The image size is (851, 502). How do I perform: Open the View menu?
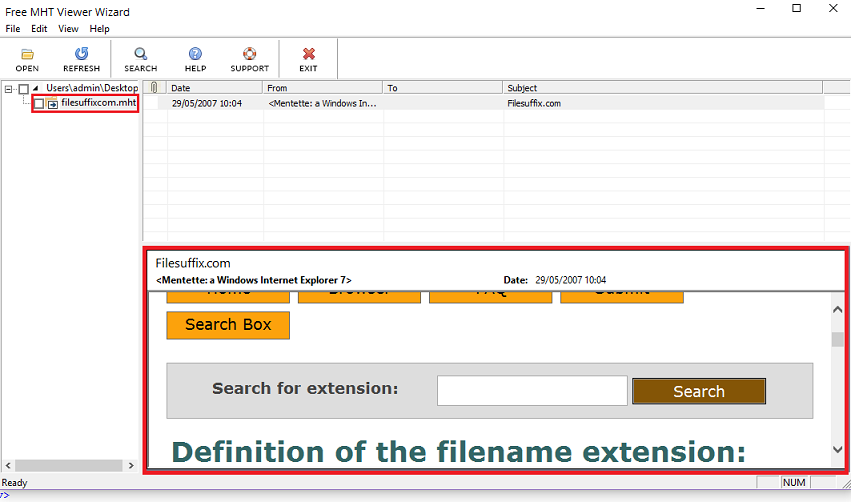coord(68,29)
